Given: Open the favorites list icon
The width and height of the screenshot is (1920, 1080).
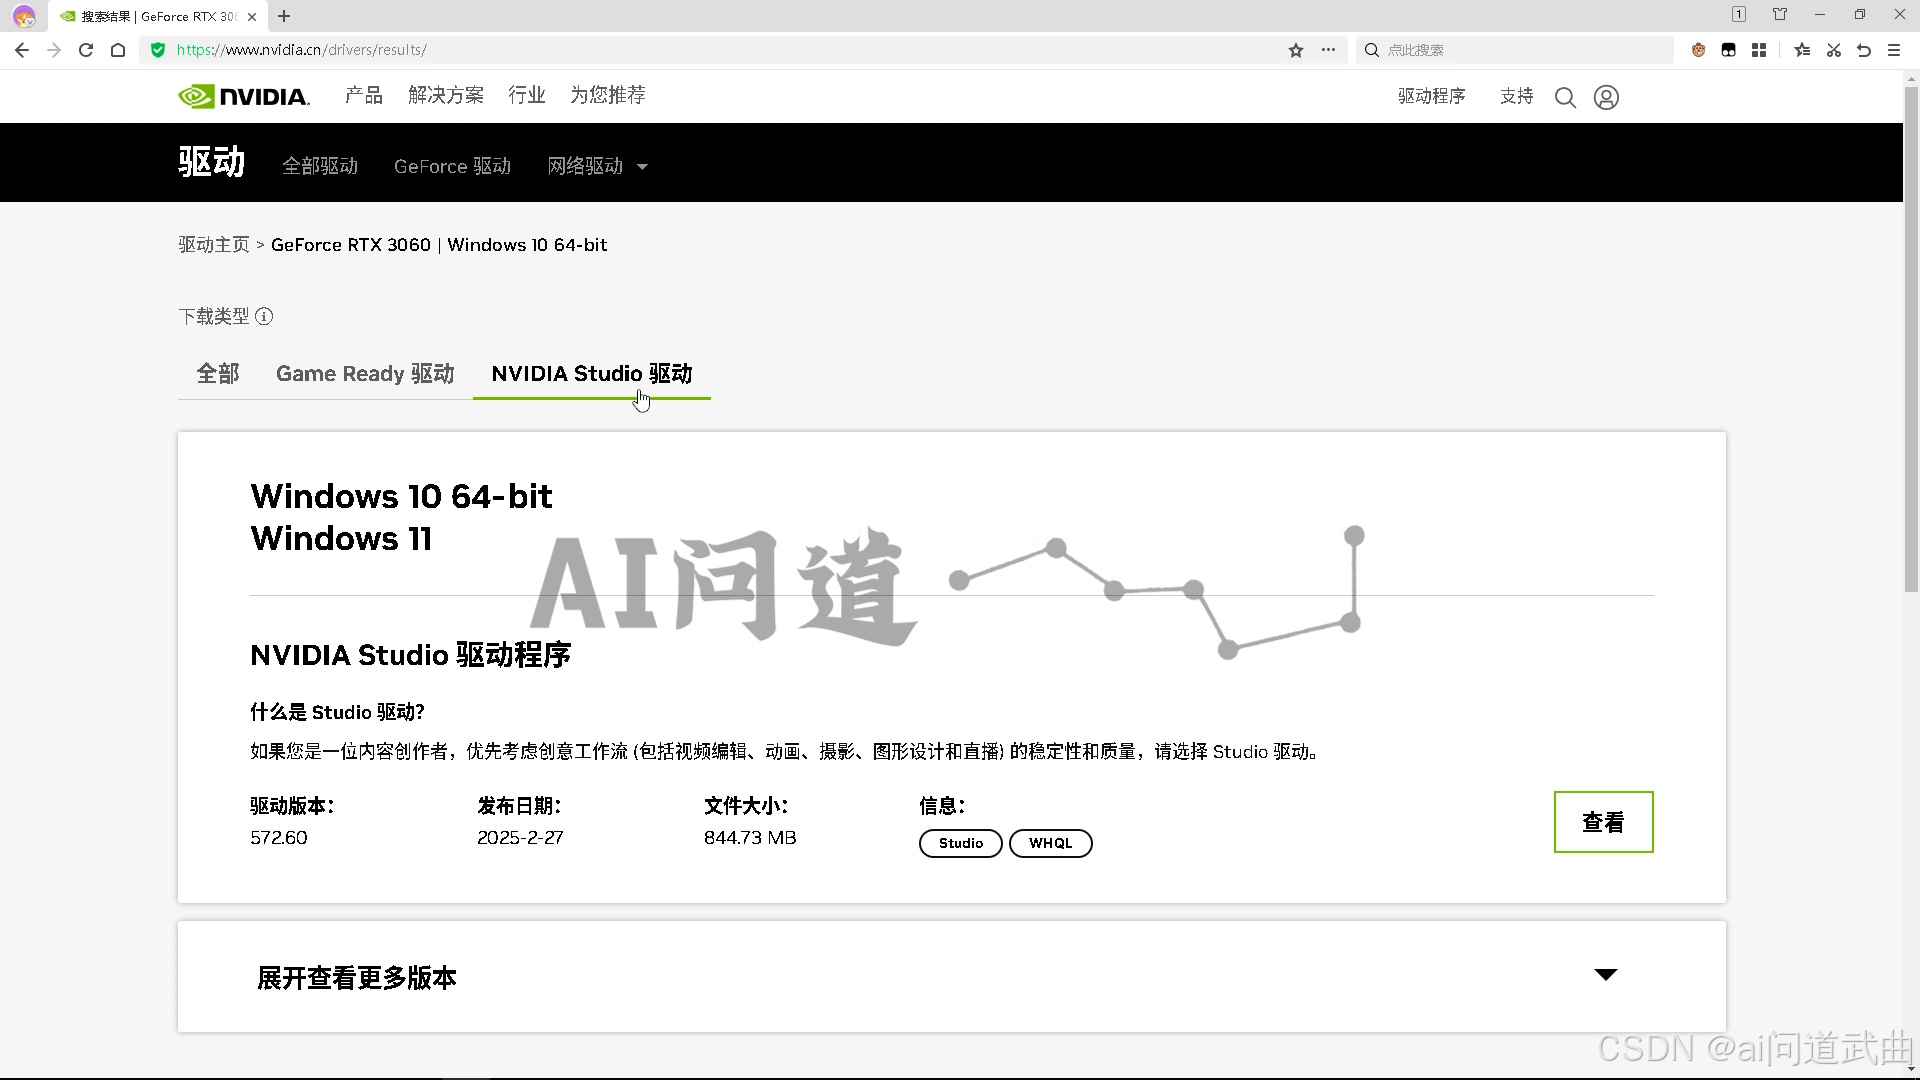Looking at the screenshot, I should point(1802,50).
